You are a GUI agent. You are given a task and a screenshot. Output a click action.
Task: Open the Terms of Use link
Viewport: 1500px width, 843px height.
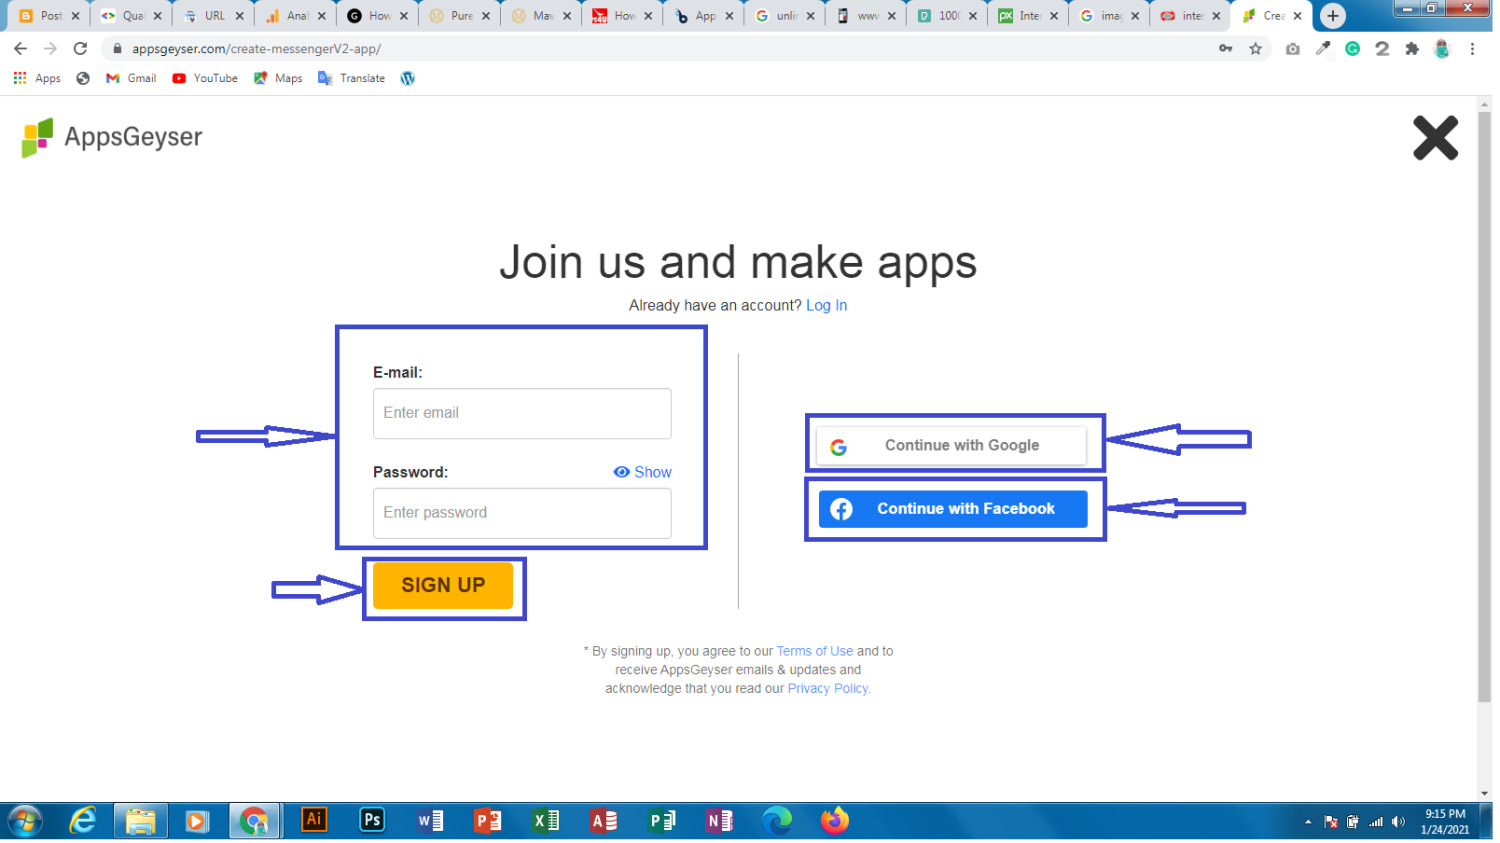click(x=814, y=651)
